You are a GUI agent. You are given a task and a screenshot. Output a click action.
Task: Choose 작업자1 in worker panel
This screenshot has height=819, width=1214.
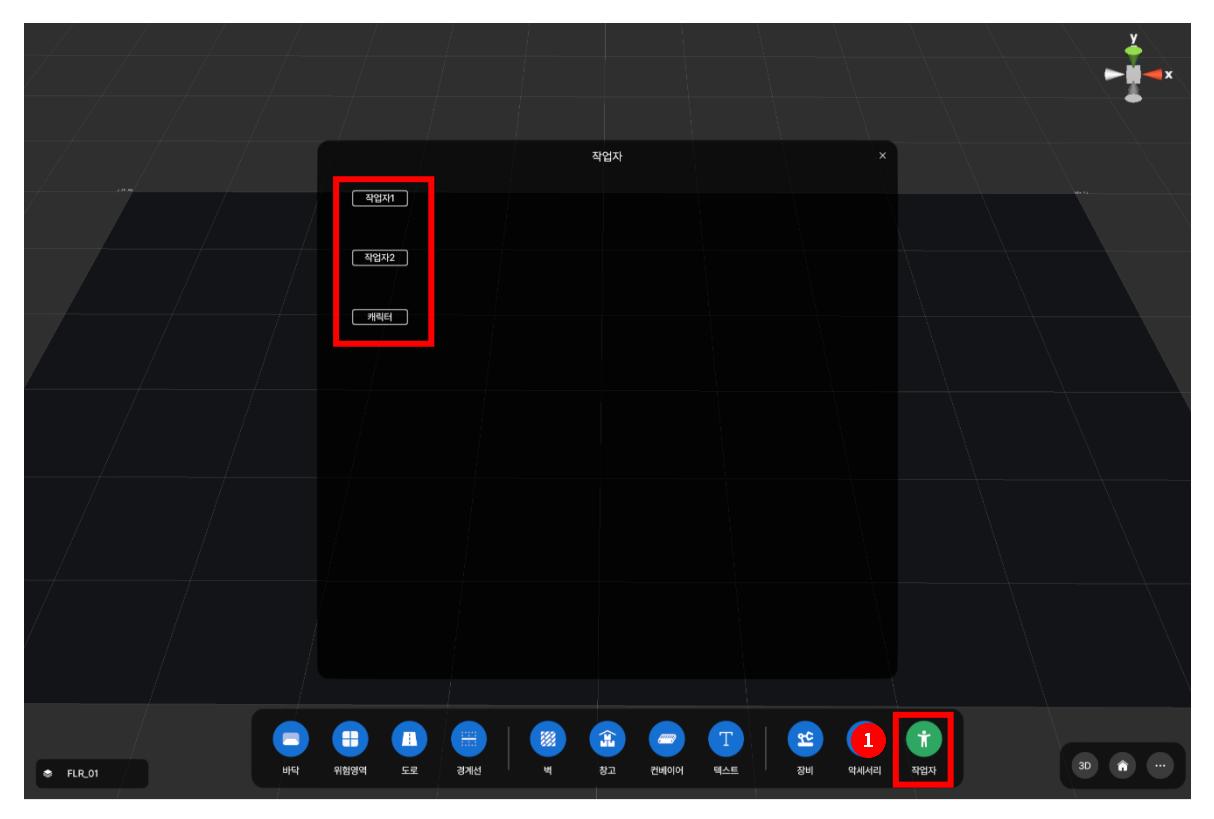pyautogui.click(x=380, y=199)
